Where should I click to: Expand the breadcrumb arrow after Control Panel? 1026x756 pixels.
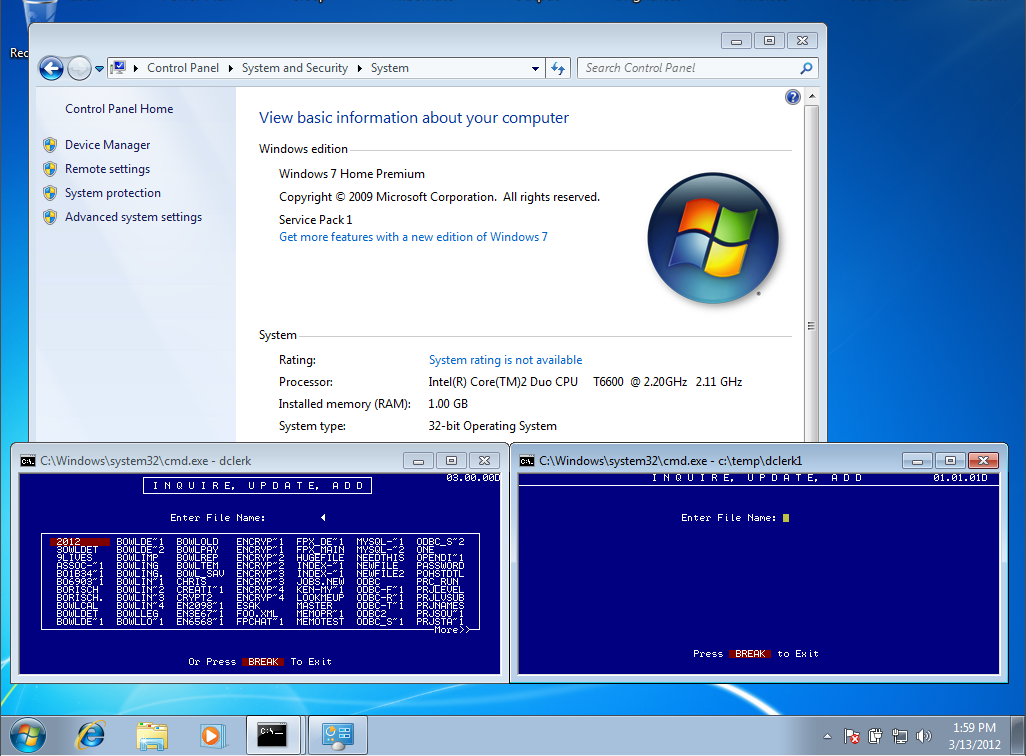click(230, 68)
